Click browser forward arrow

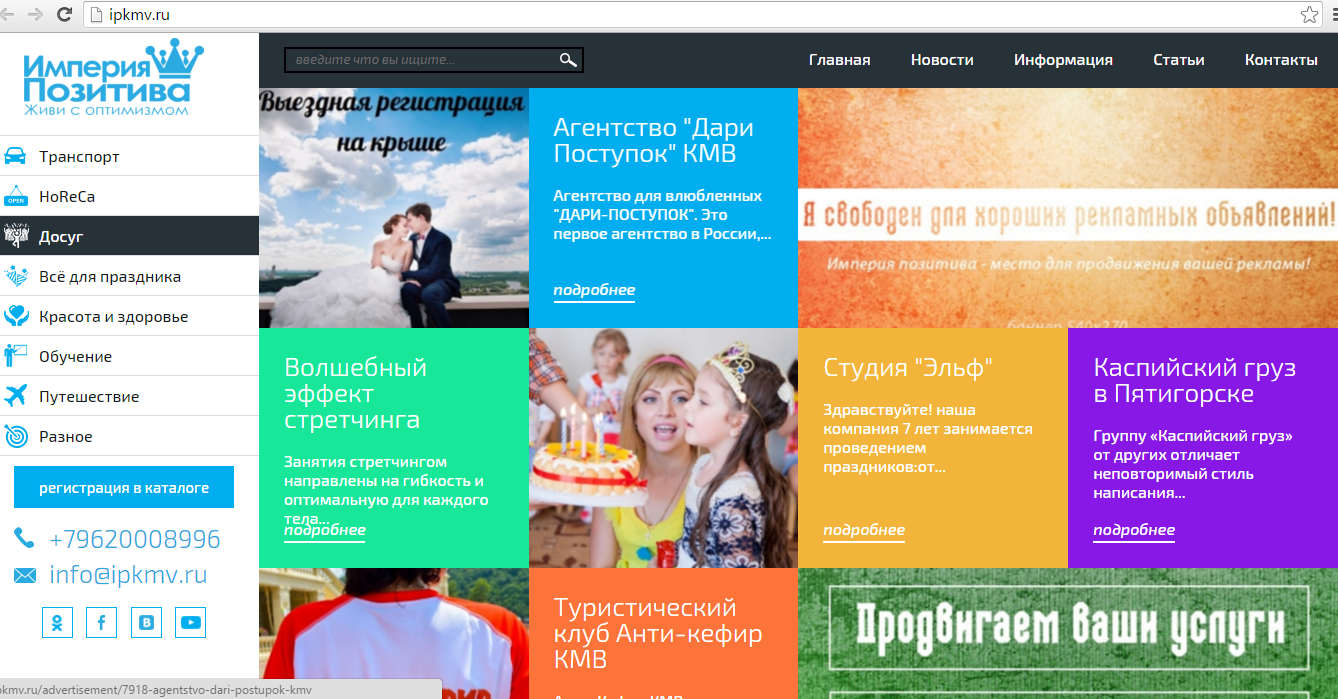35,15
